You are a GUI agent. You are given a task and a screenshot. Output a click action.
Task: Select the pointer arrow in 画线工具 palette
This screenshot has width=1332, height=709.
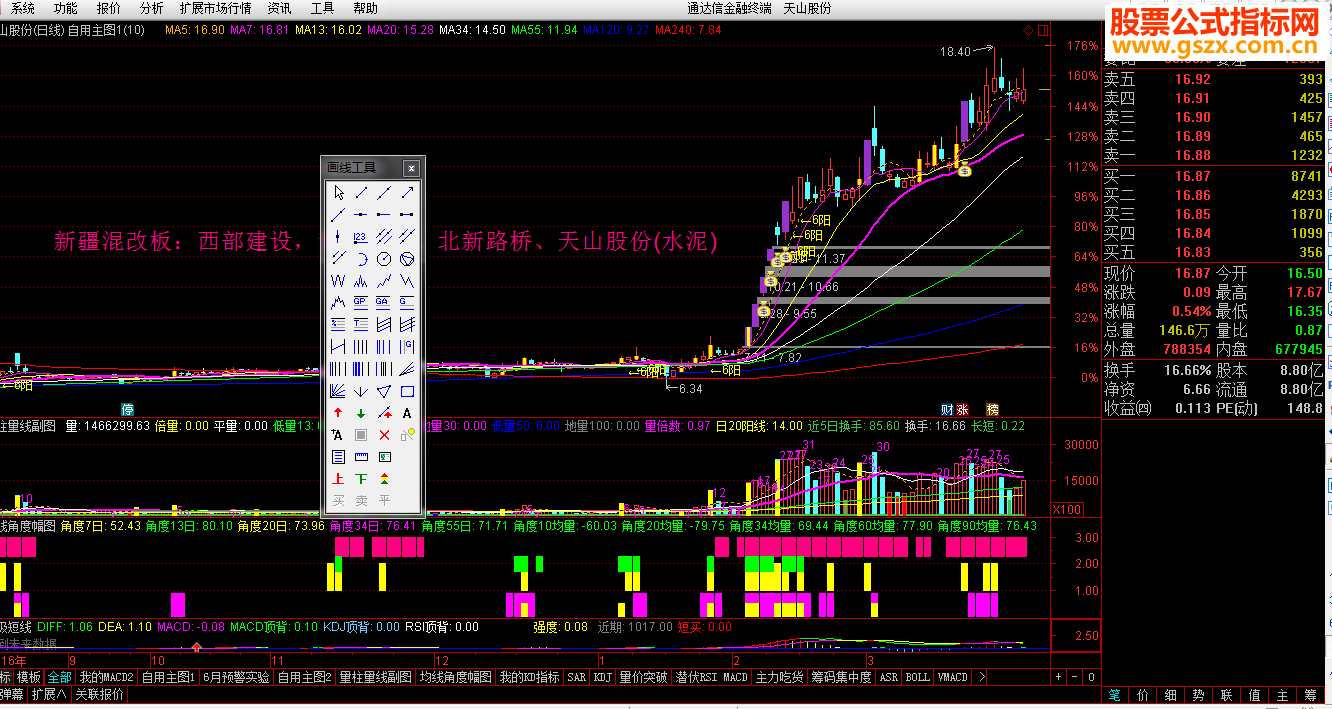[x=339, y=192]
